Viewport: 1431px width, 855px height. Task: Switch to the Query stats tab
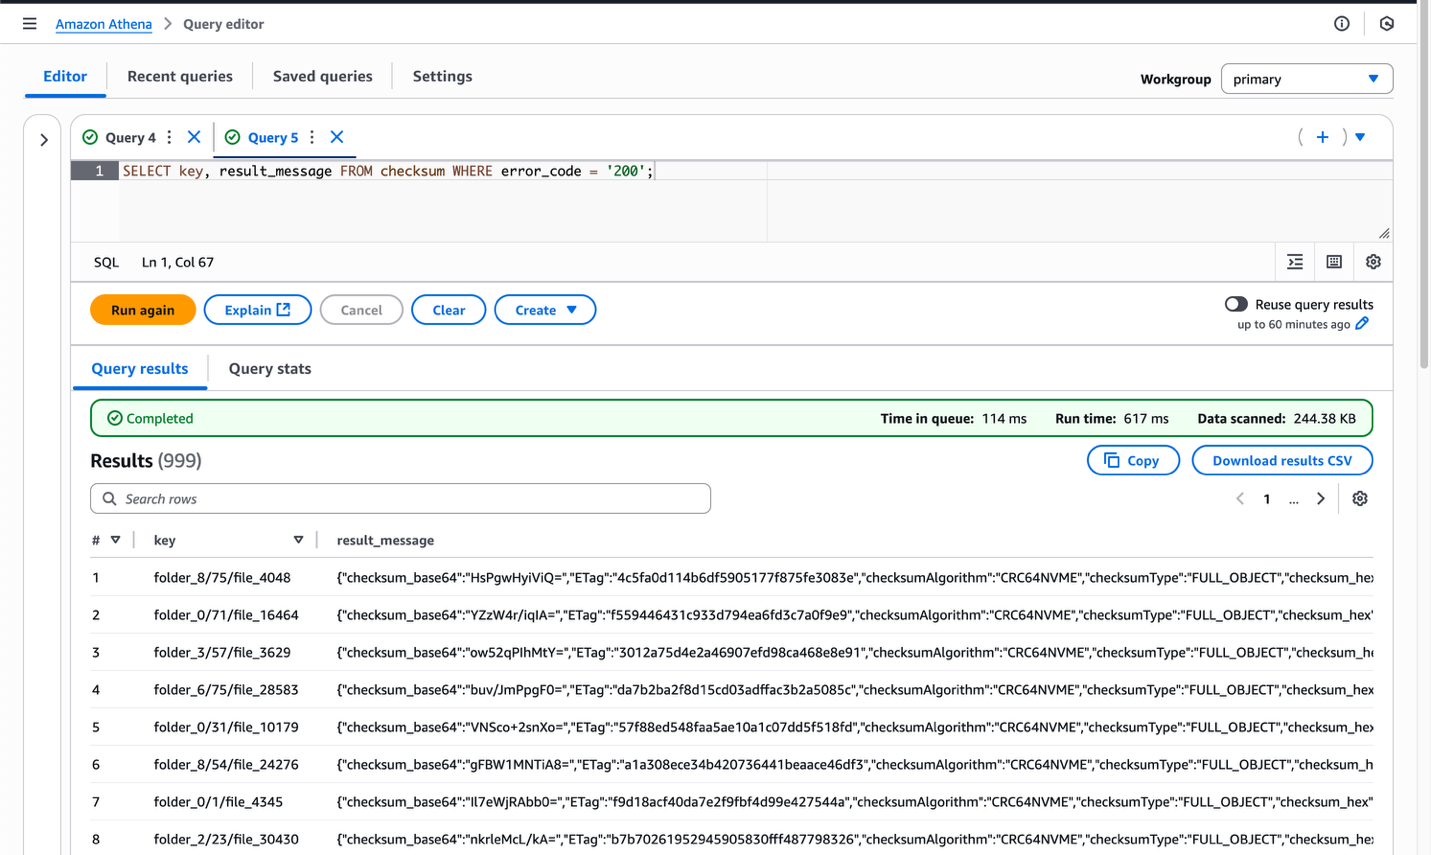[269, 368]
